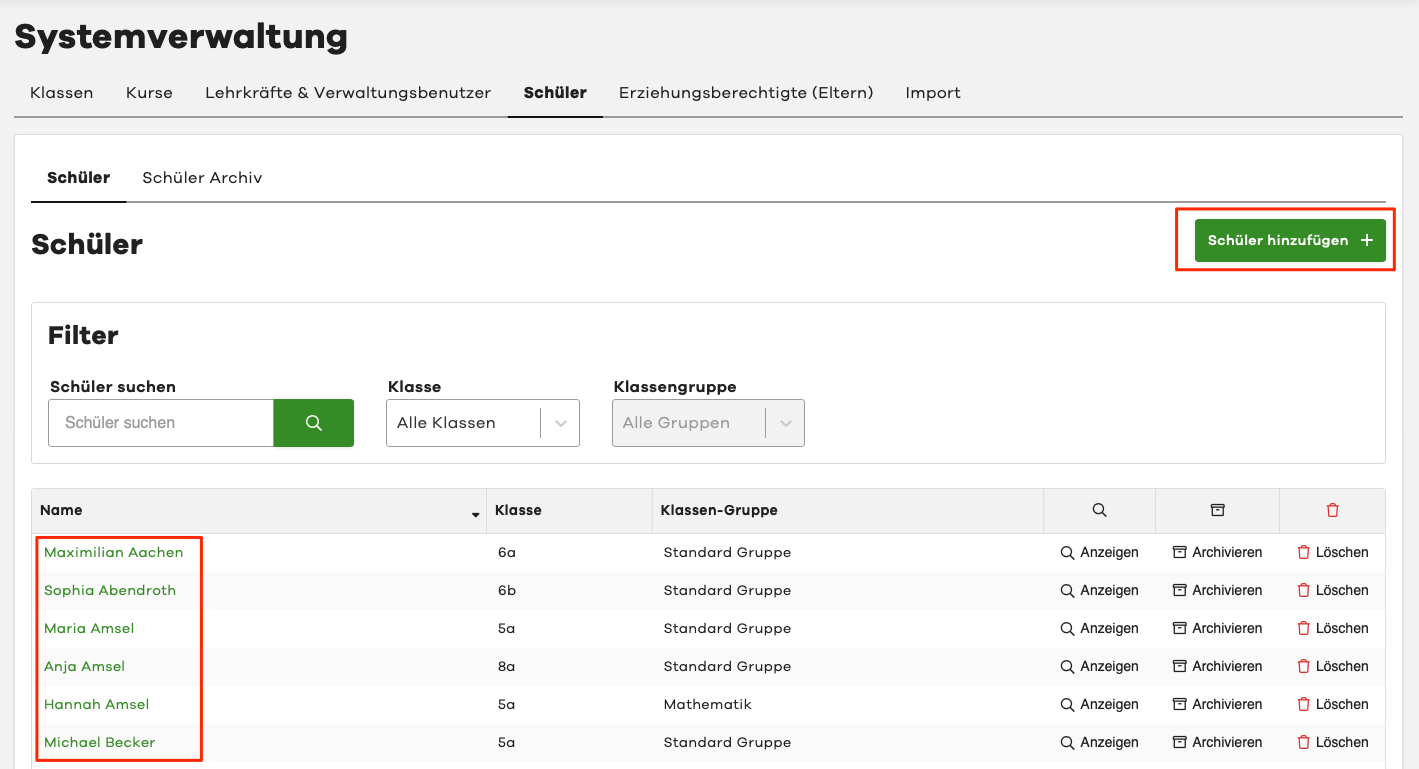Archive student Hannah Amsel
The width and height of the screenshot is (1419, 769).
[x=1217, y=704]
